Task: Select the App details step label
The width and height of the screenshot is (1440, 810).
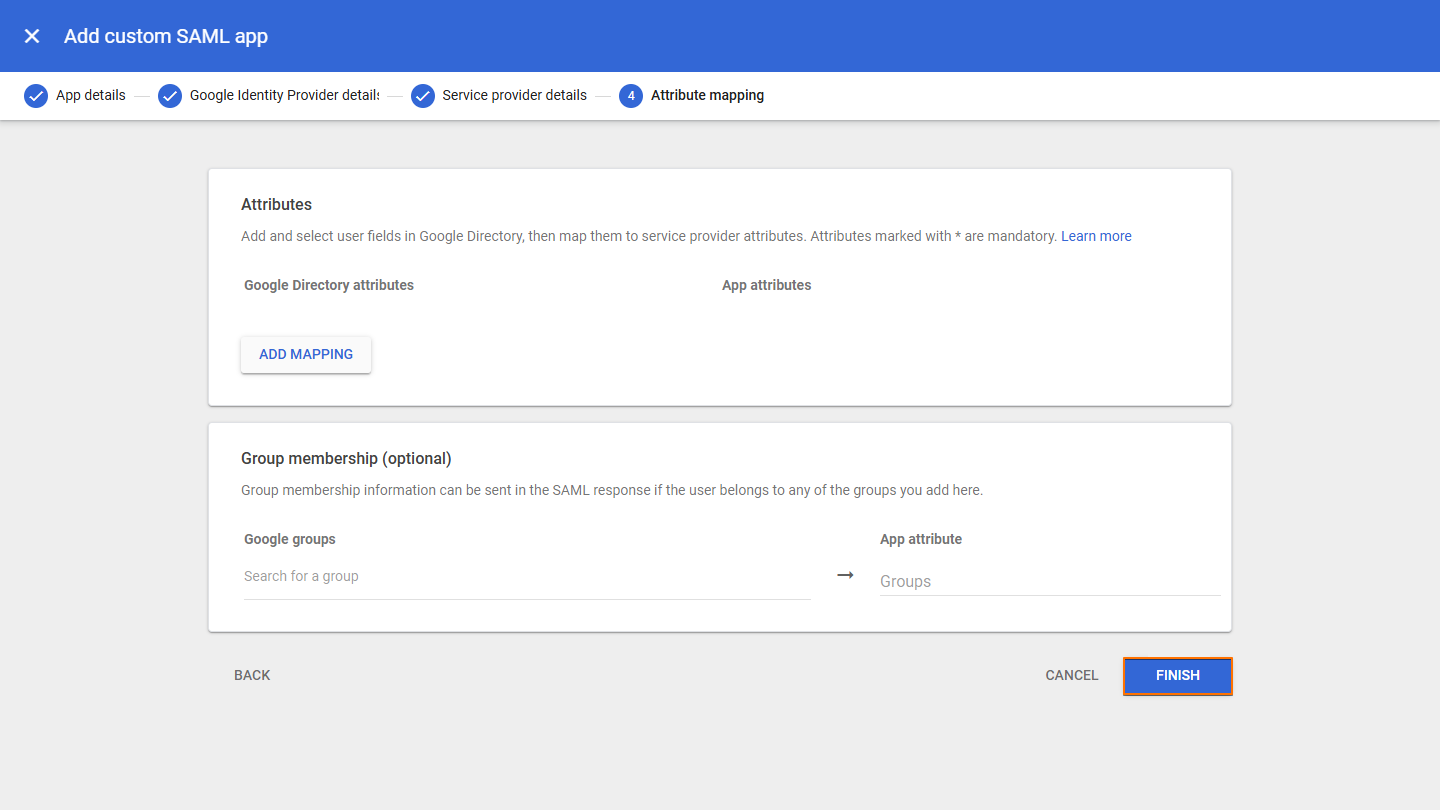Action: point(90,95)
